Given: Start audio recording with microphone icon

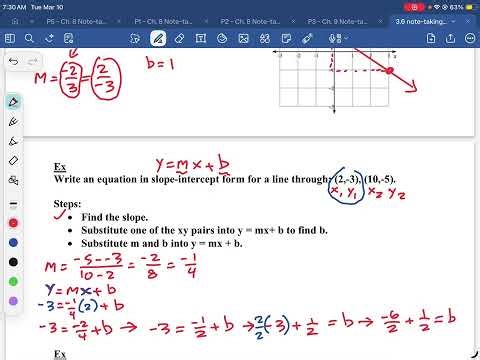Looking at the screenshot, I should click(333, 38).
